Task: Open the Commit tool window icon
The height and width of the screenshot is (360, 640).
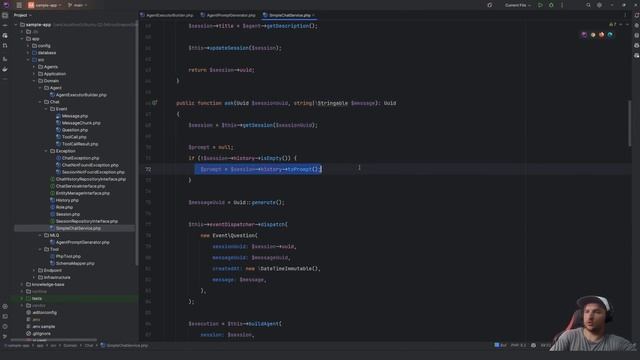Action: tap(5, 25)
